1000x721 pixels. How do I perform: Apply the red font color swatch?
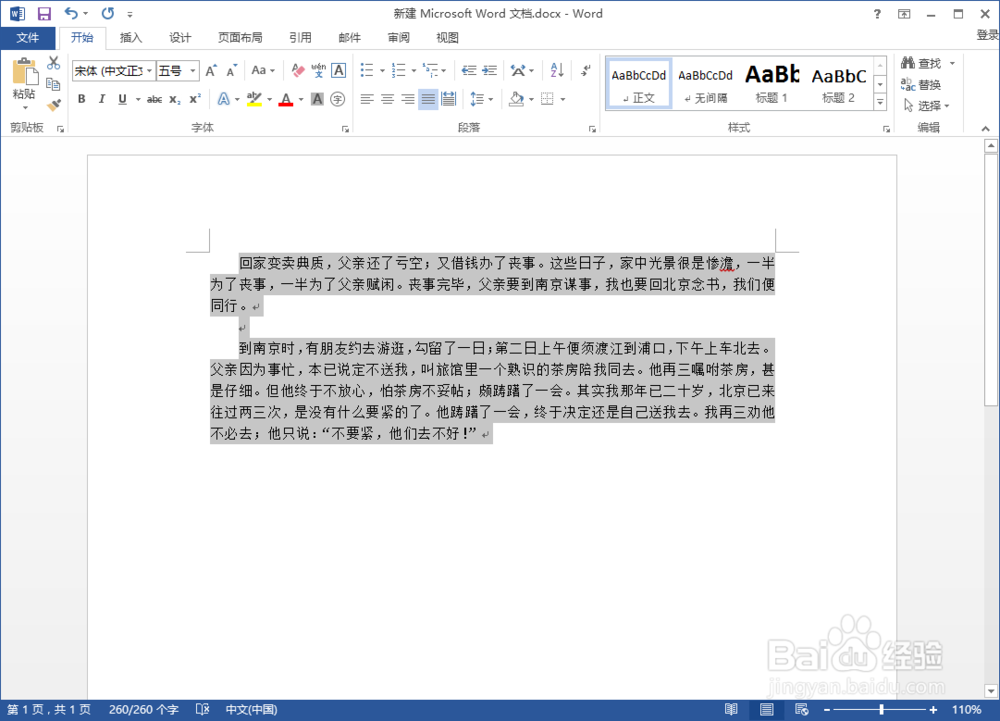tap(286, 100)
